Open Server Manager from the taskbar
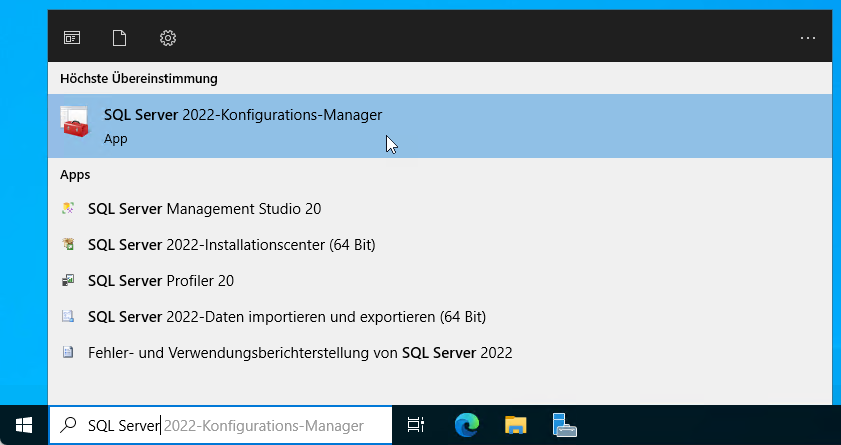 [564, 425]
